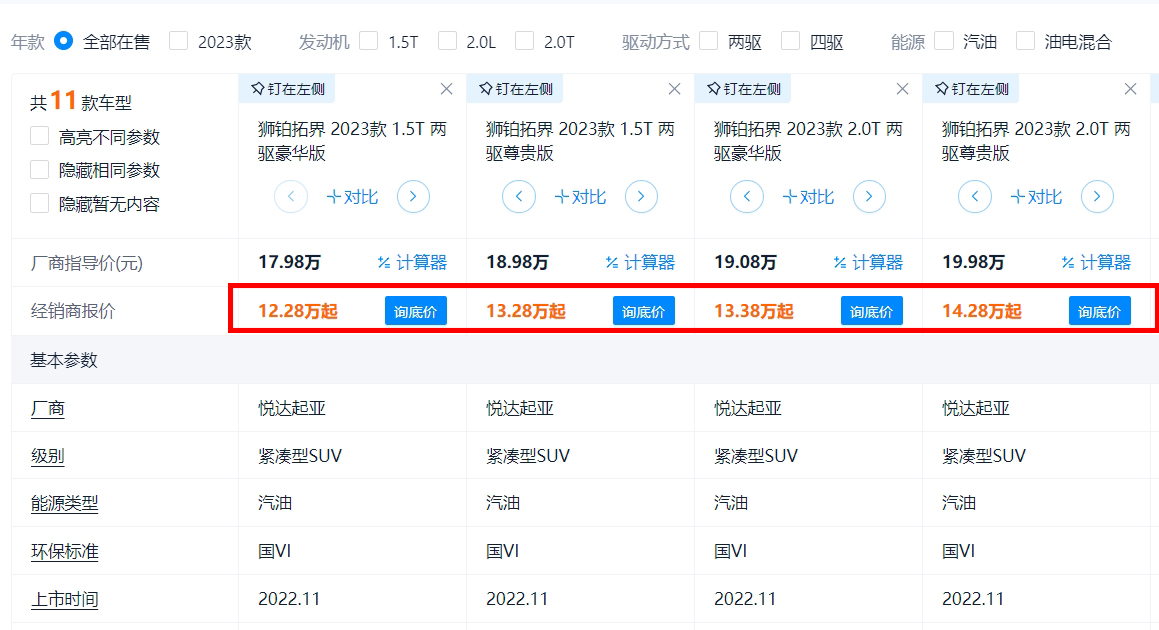Click the 经销商报价 row label
Screen dimensions: 1159x630
click(72, 311)
